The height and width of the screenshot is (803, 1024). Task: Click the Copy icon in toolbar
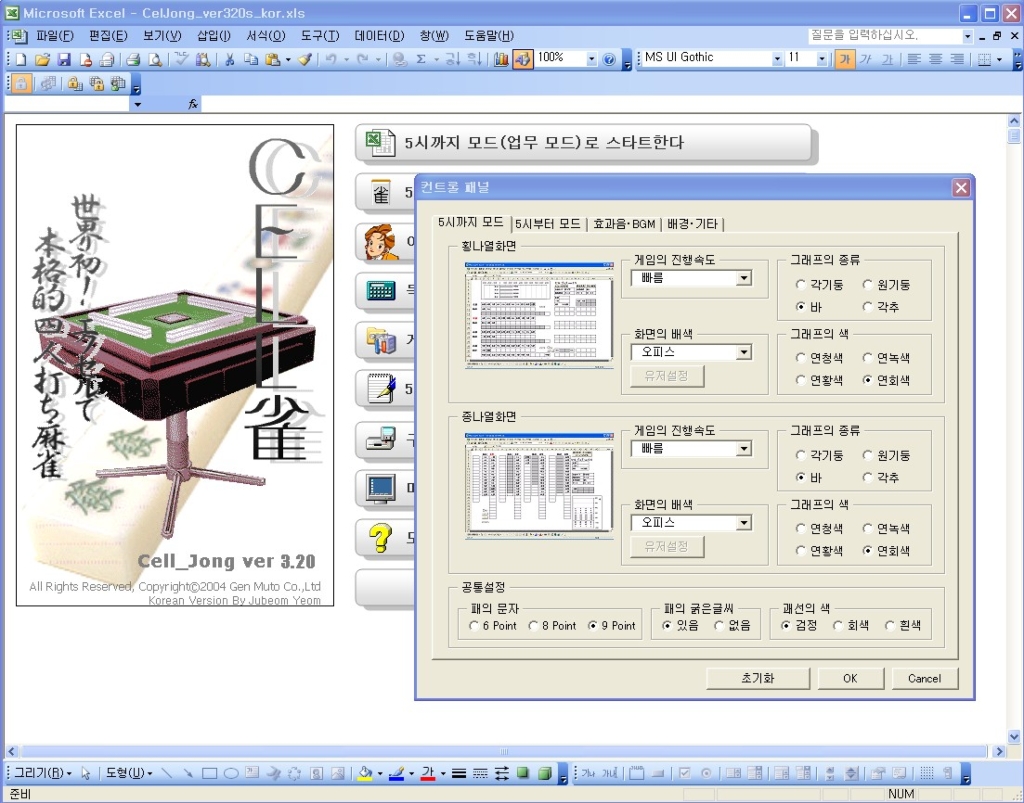tap(251, 59)
